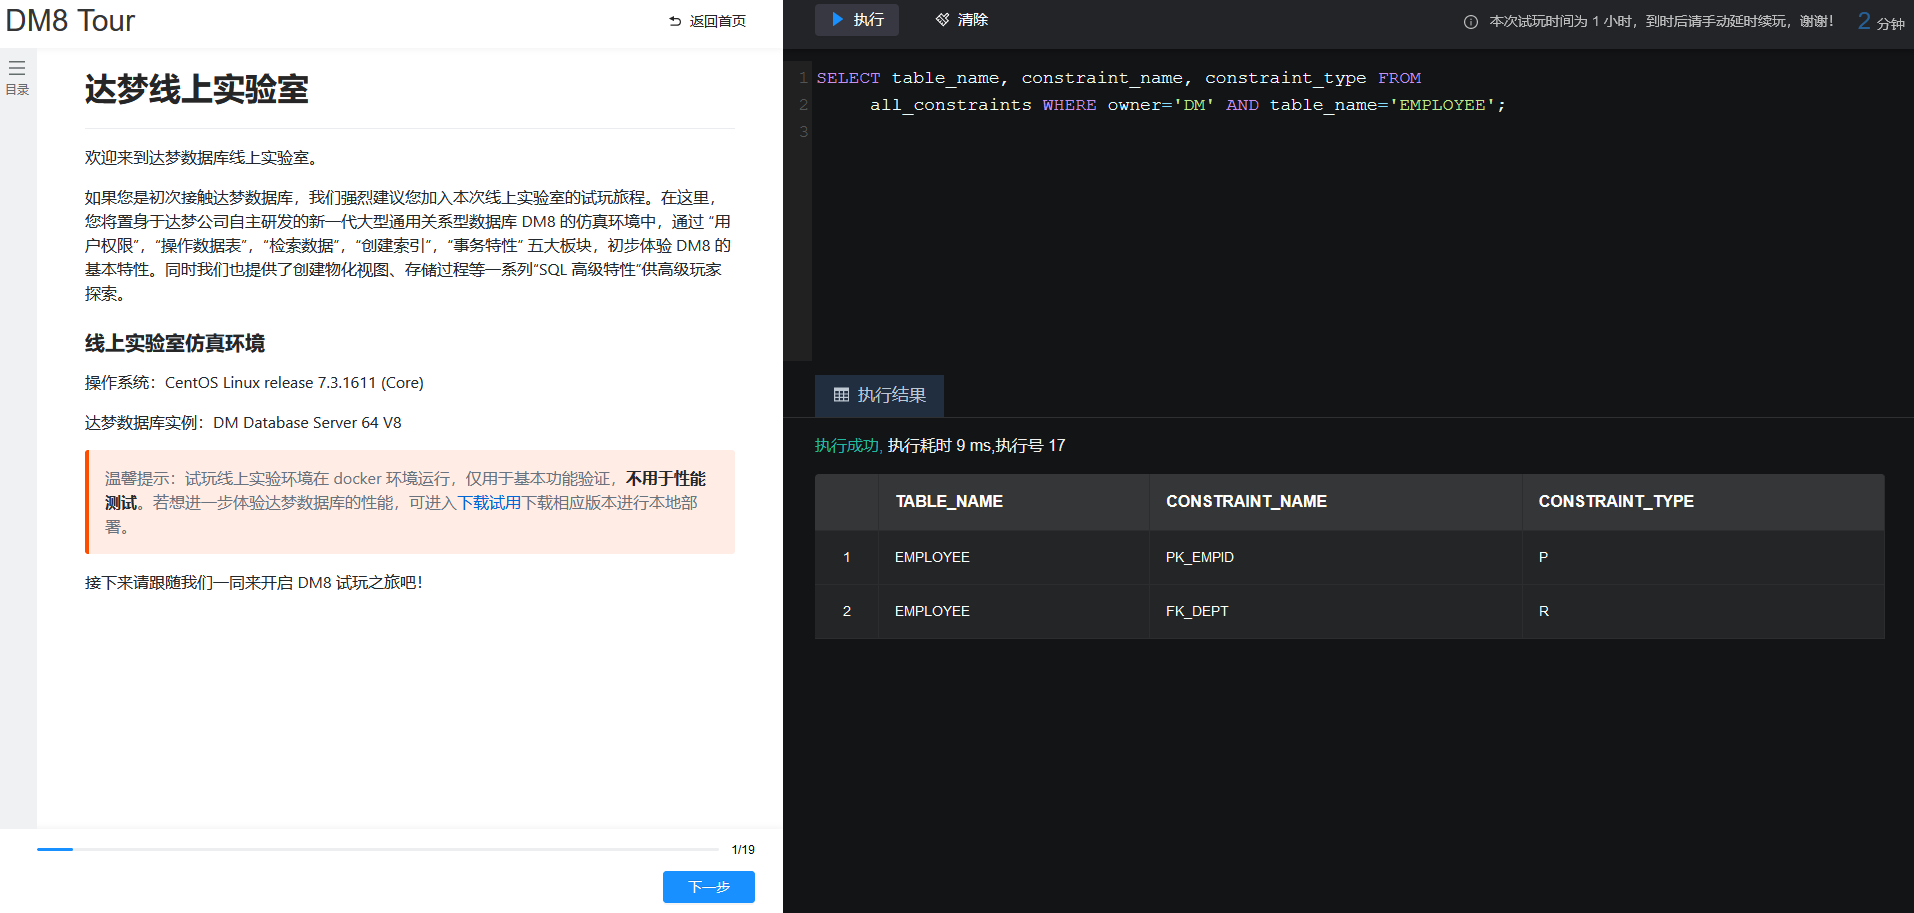Click the 返回首页 back arrow icon

pyautogui.click(x=675, y=21)
